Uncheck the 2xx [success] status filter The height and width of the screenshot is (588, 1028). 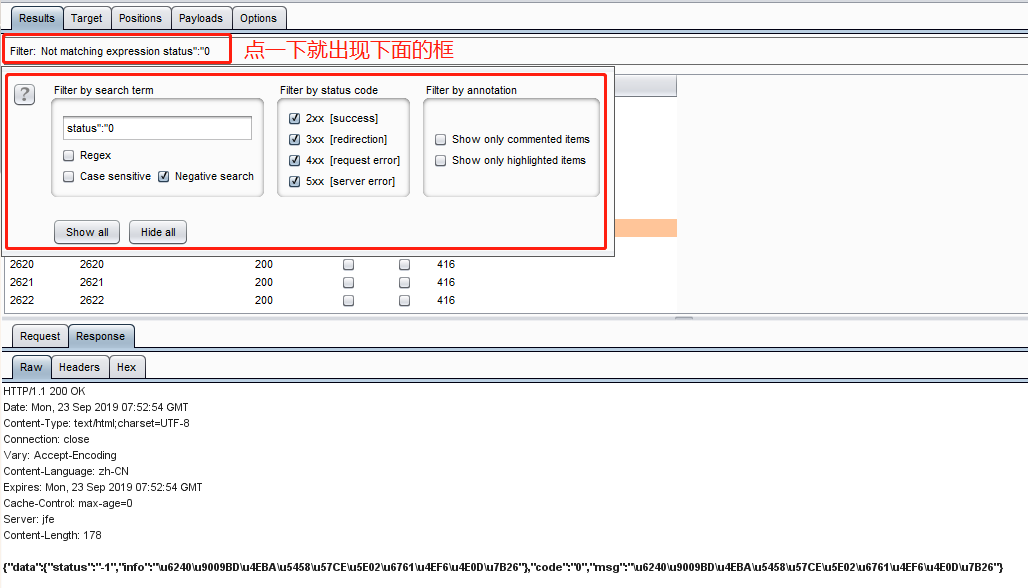point(294,119)
